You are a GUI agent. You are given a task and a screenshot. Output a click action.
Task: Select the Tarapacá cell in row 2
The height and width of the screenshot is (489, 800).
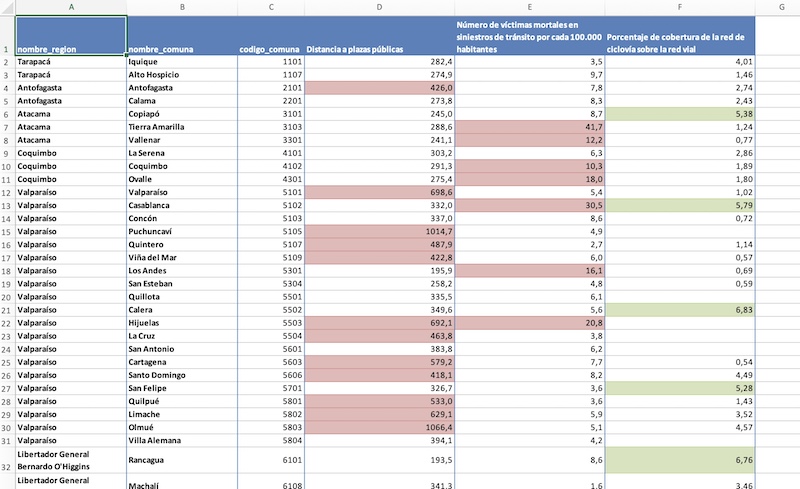(71, 62)
